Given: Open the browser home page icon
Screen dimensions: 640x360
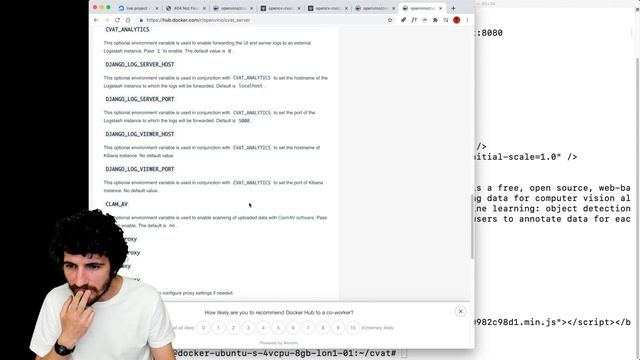Looking at the screenshot, I should coord(128,20).
